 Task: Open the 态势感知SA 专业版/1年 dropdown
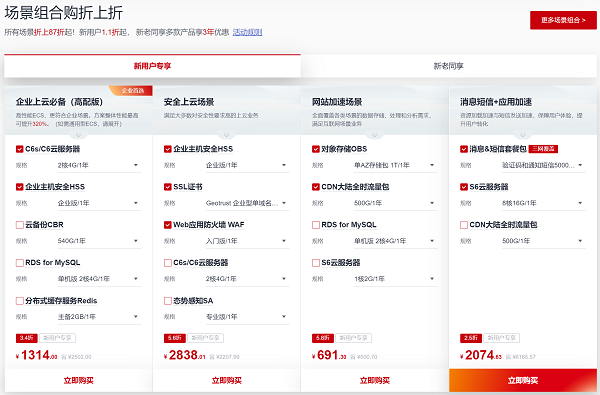click(247, 317)
